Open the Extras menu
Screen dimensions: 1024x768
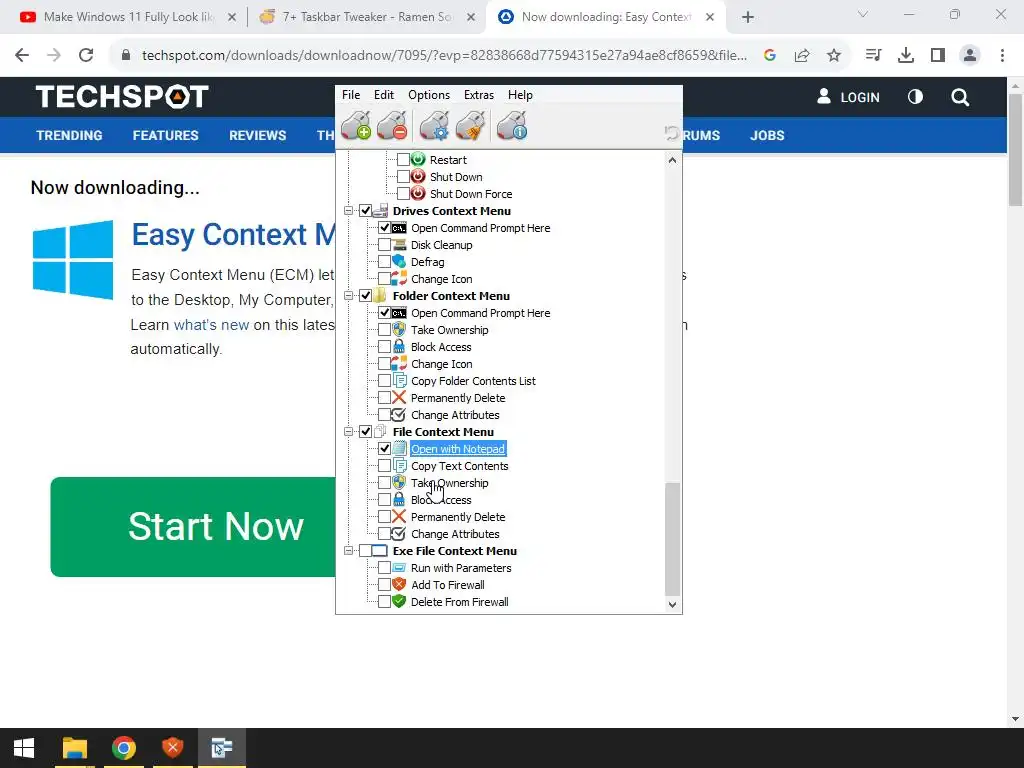[479, 95]
